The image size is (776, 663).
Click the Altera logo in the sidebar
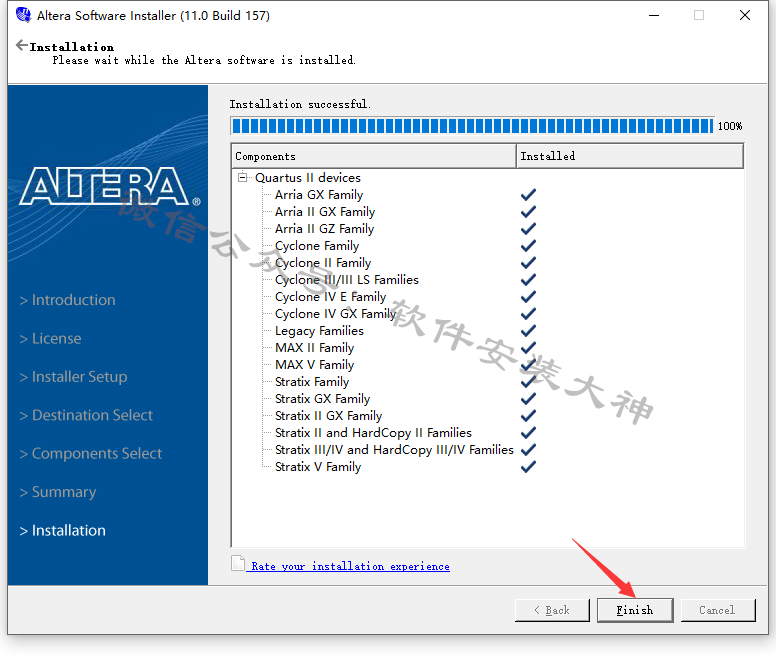pos(109,186)
